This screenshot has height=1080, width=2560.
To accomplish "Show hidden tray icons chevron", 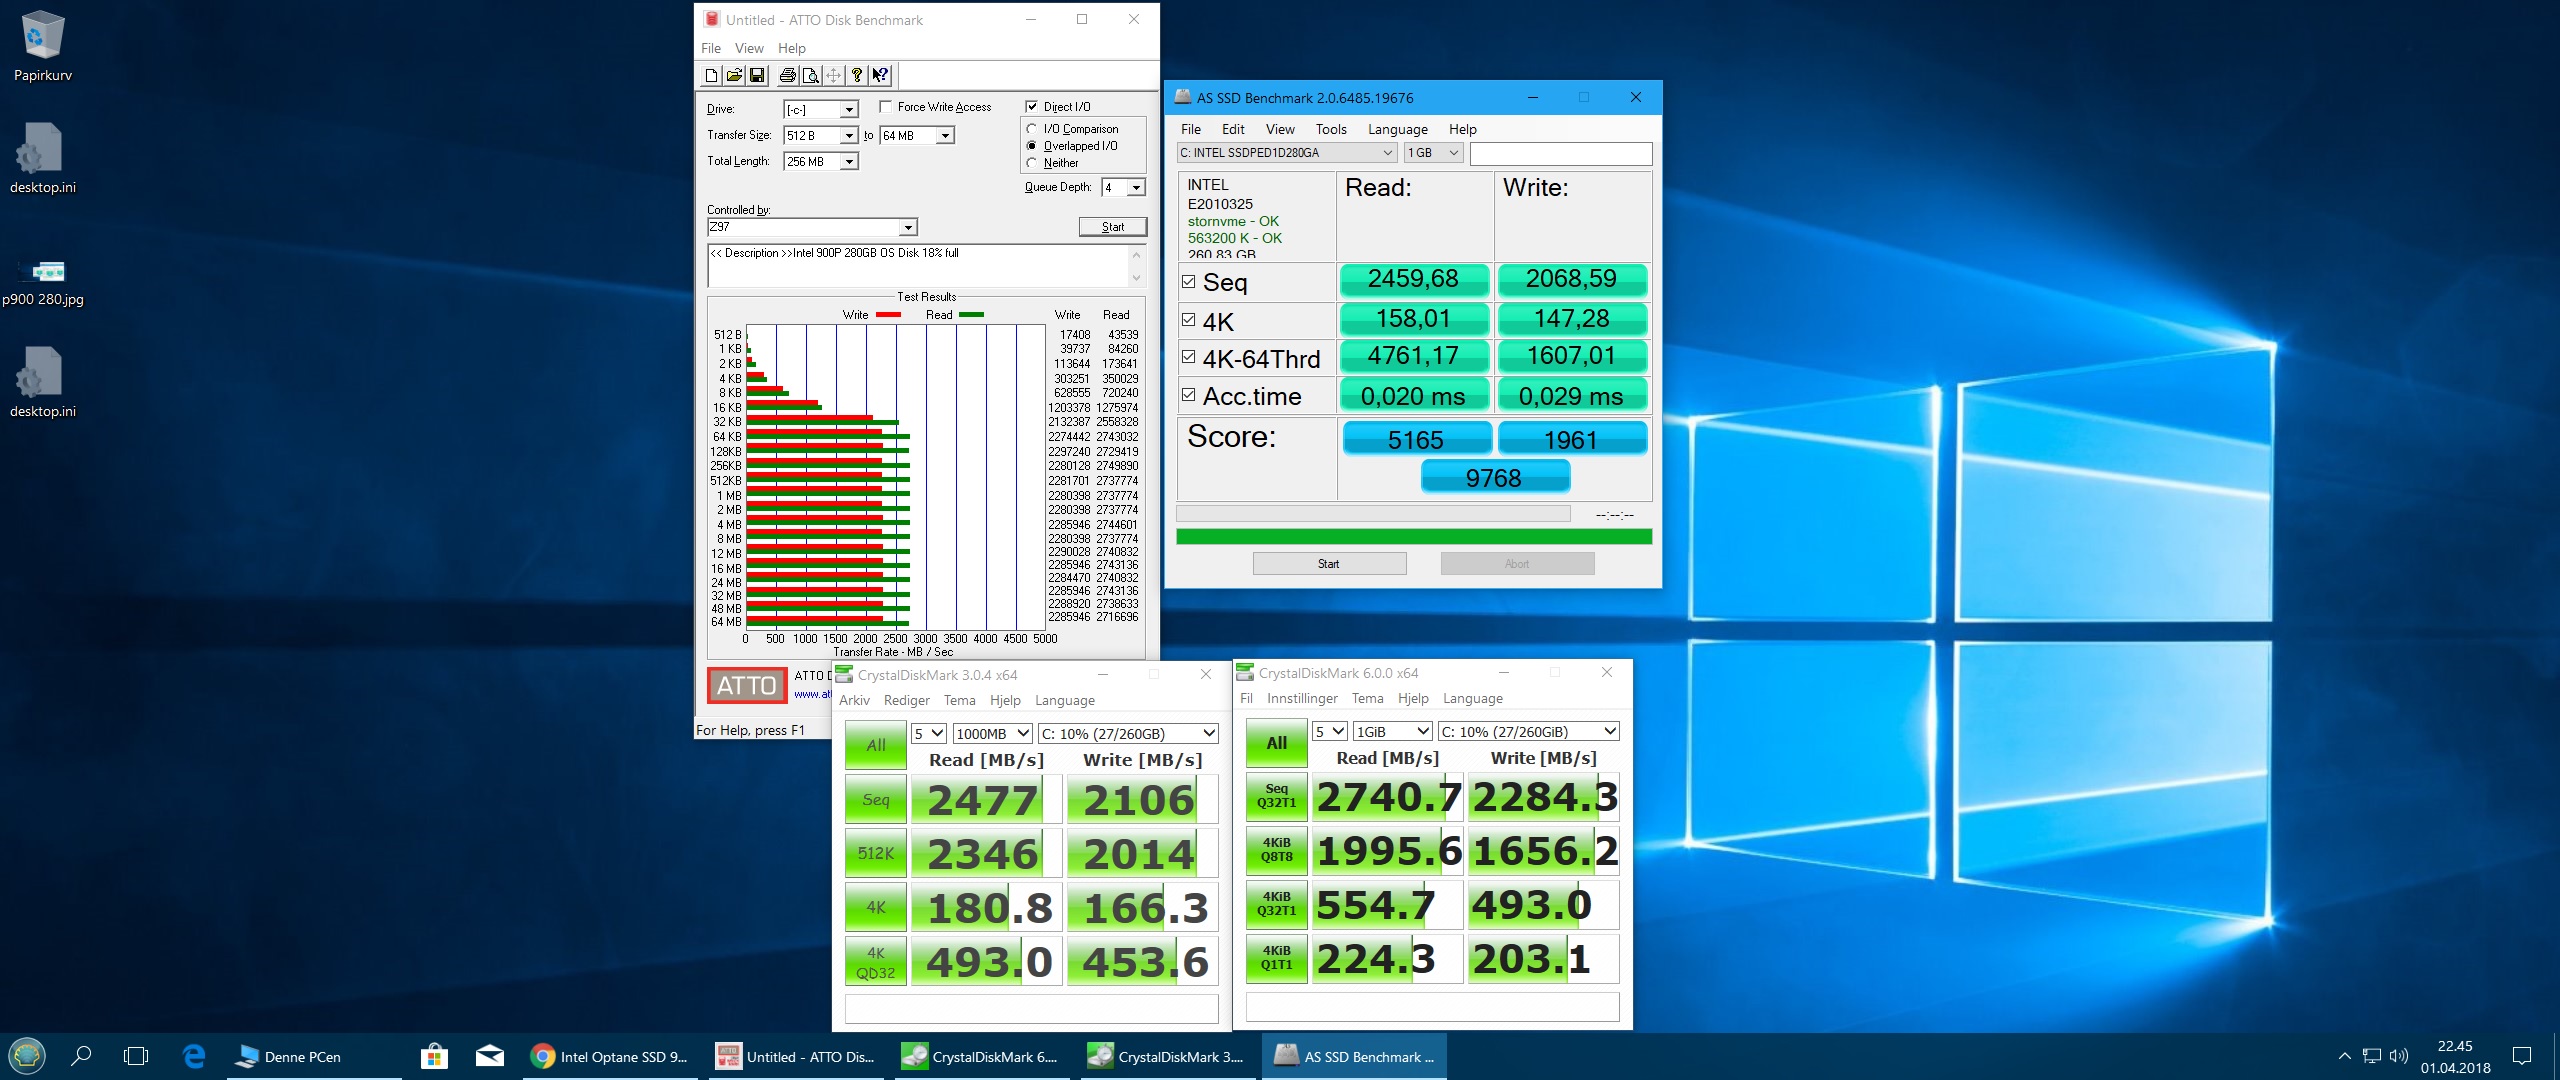I will [2344, 1056].
